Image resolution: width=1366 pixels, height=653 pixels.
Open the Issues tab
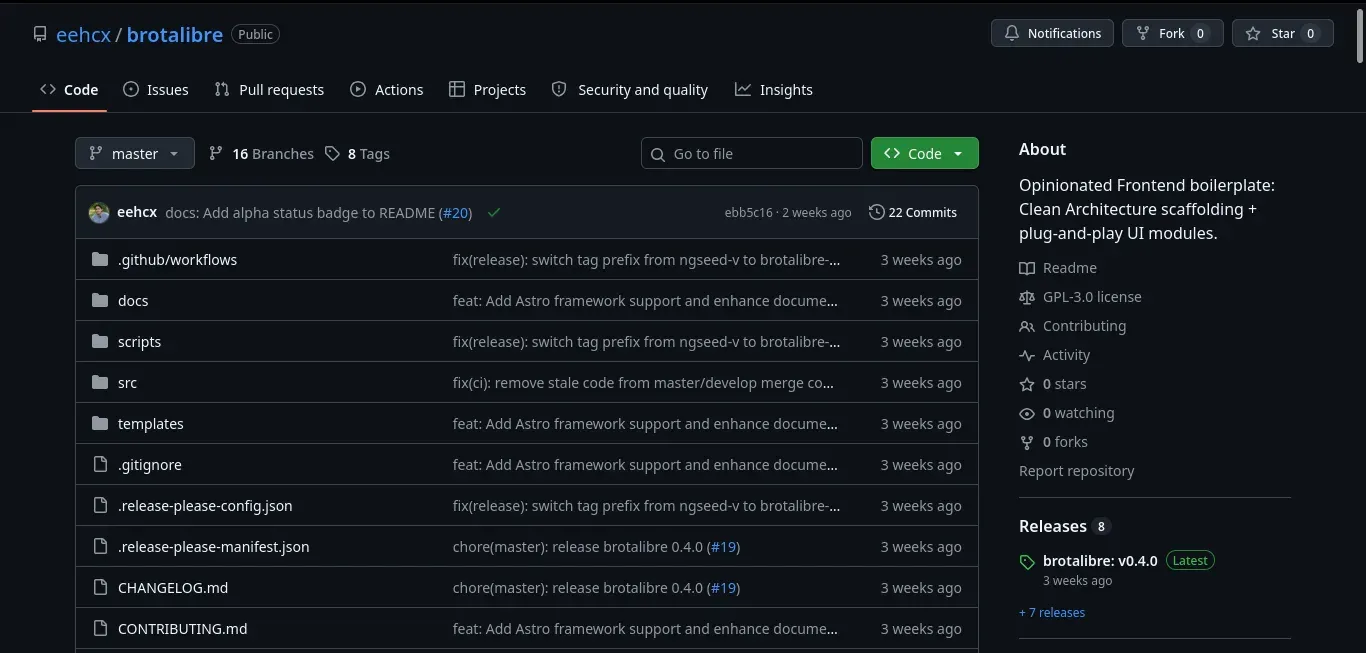click(x=156, y=89)
